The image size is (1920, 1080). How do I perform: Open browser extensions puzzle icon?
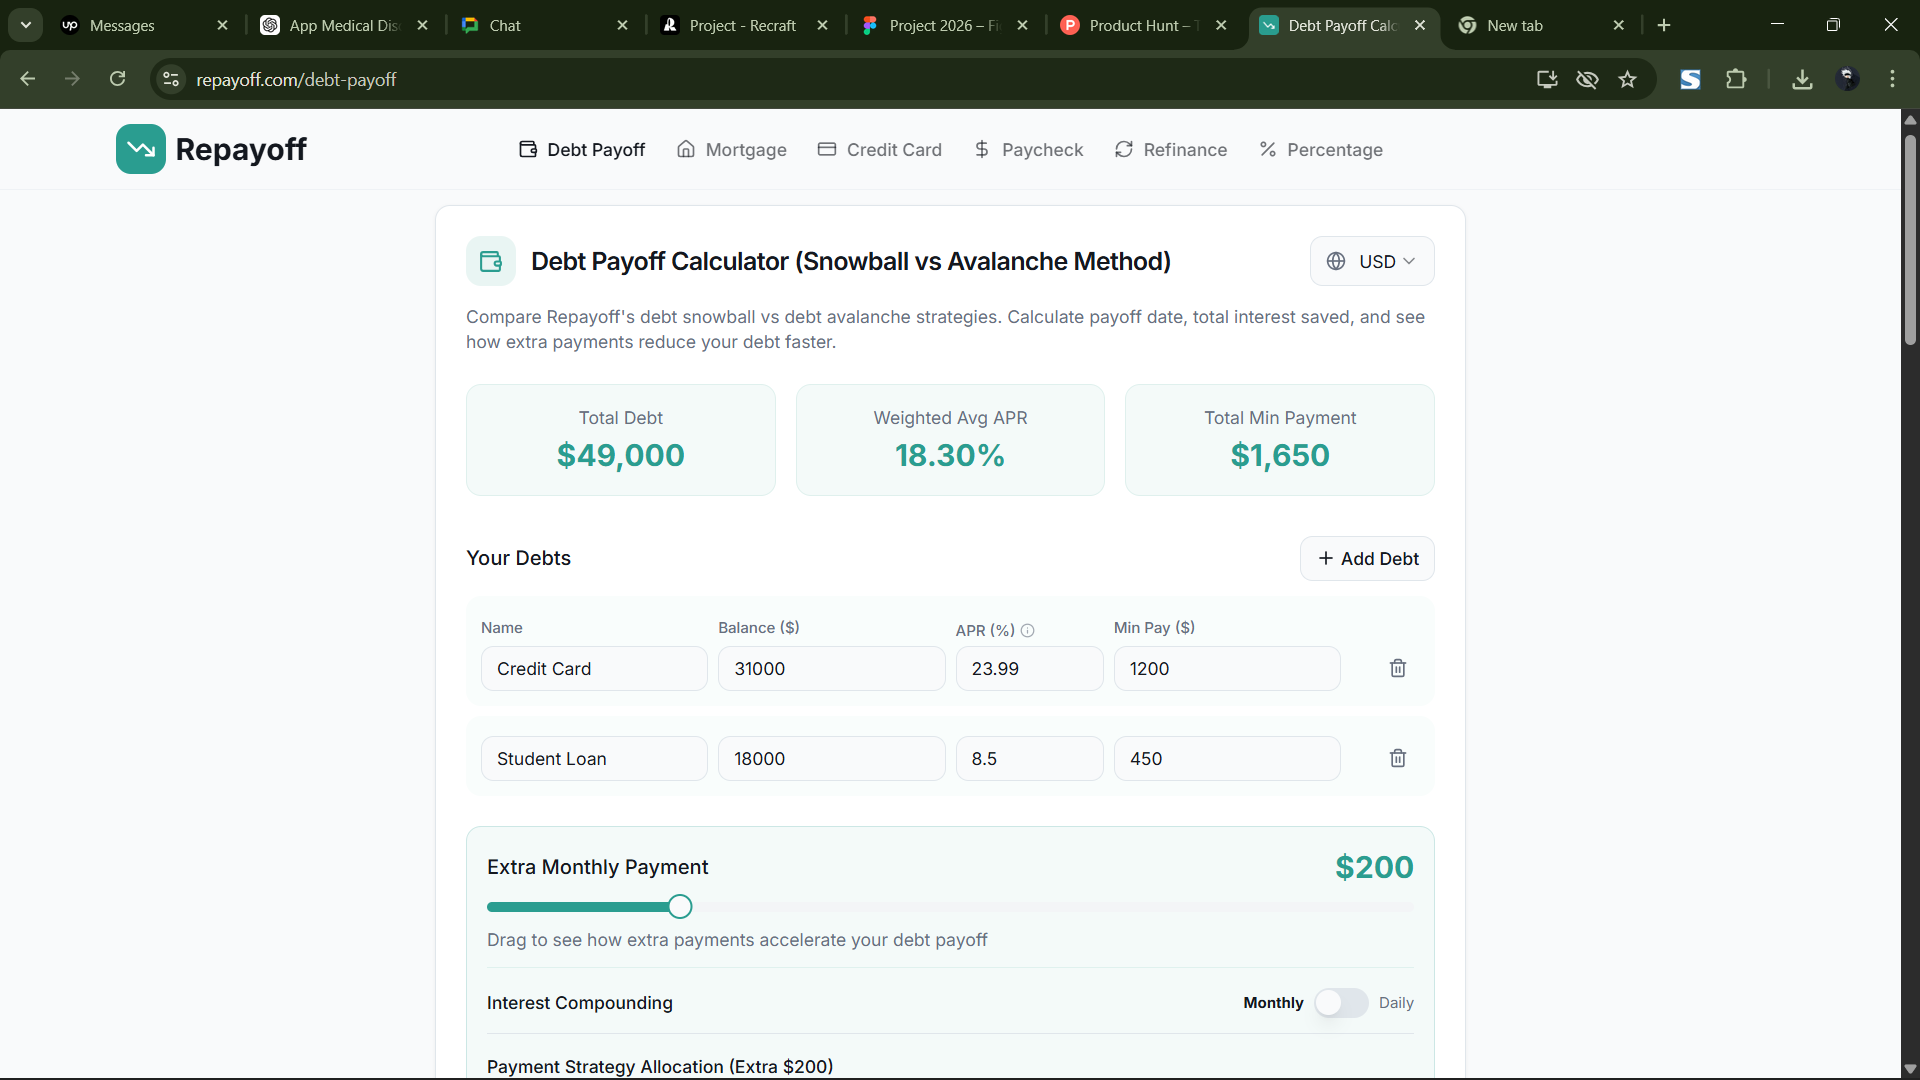pyautogui.click(x=1736, y=79)
